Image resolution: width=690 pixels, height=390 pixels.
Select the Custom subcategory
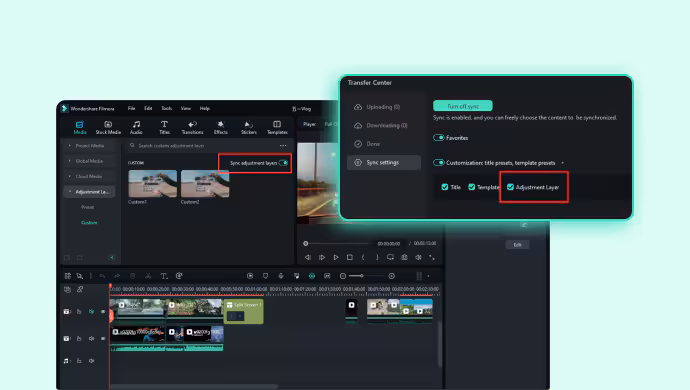(x=89, y=223)
